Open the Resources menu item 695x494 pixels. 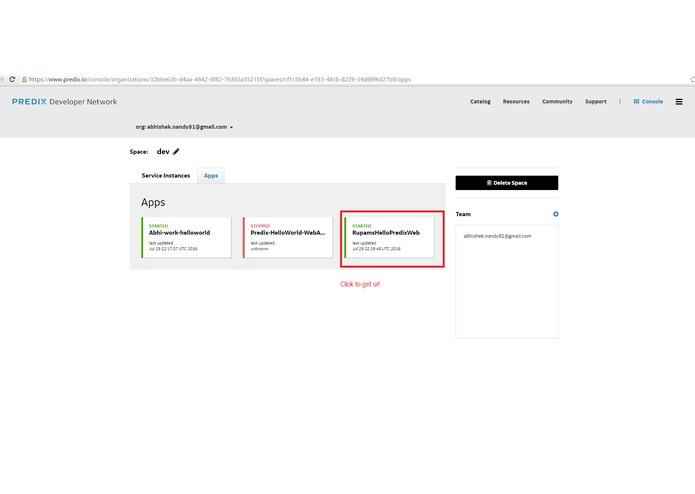point(516,101)
